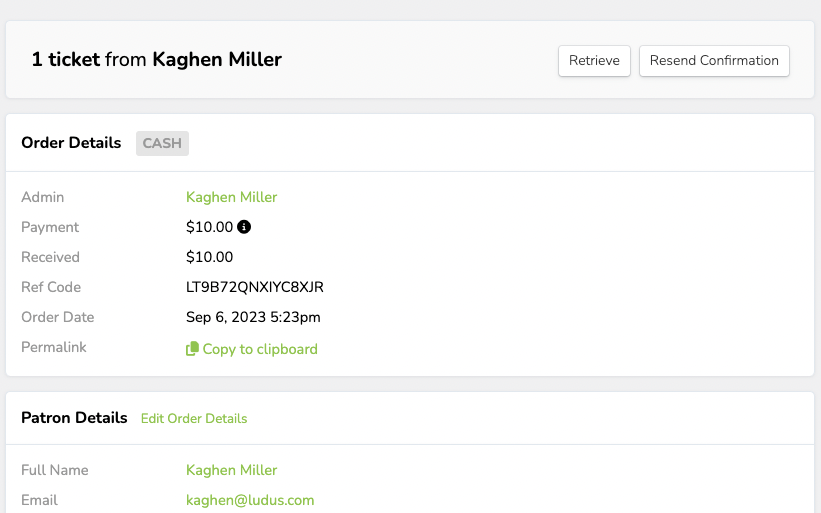Click the kaghen@ludus.com email link
Image resolution: width=821 pixels, height=513 pixels.
(250, 500)
